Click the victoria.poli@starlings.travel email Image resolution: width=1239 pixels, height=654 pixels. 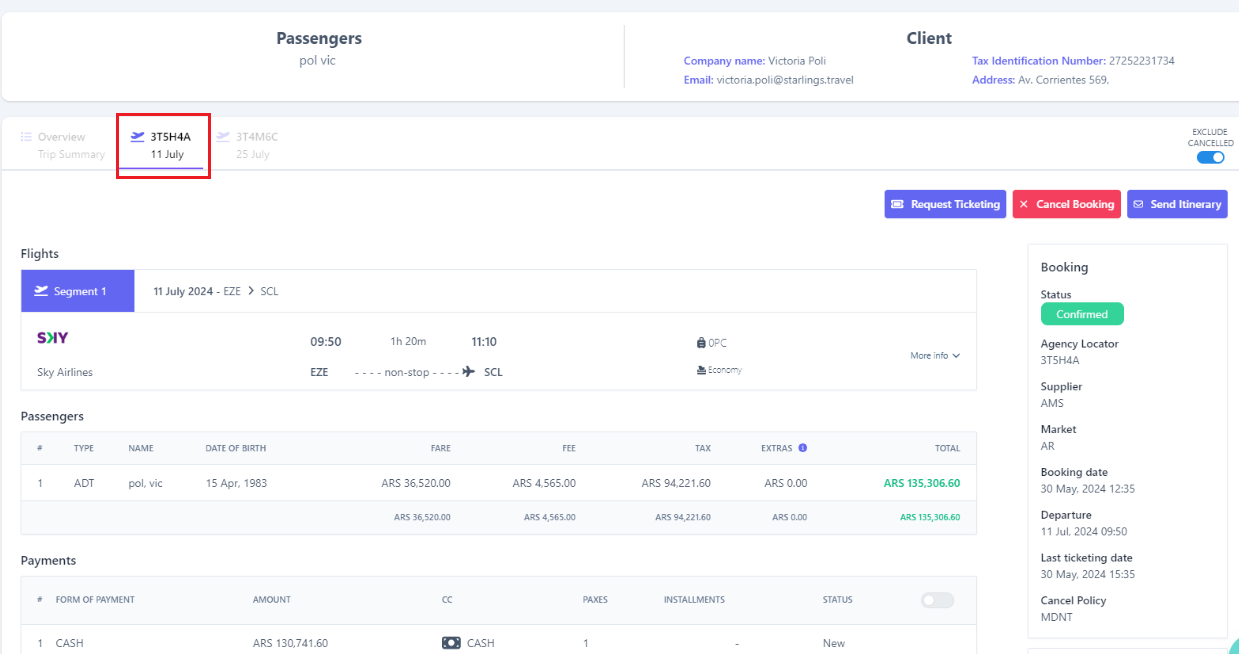coord(785,80)
